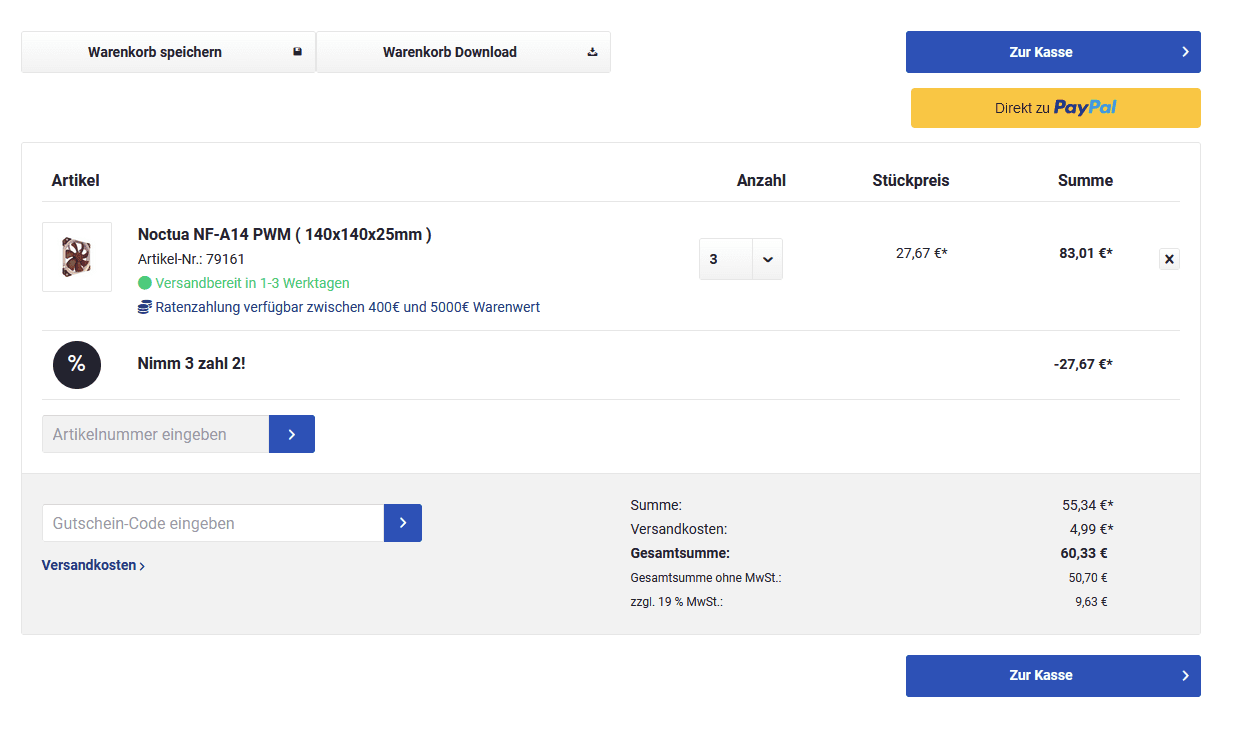Click the Noctua NF-A14 PWM product title
Image resolution: width=1238 pixels, height=740 pixels.
click(284, 234)
